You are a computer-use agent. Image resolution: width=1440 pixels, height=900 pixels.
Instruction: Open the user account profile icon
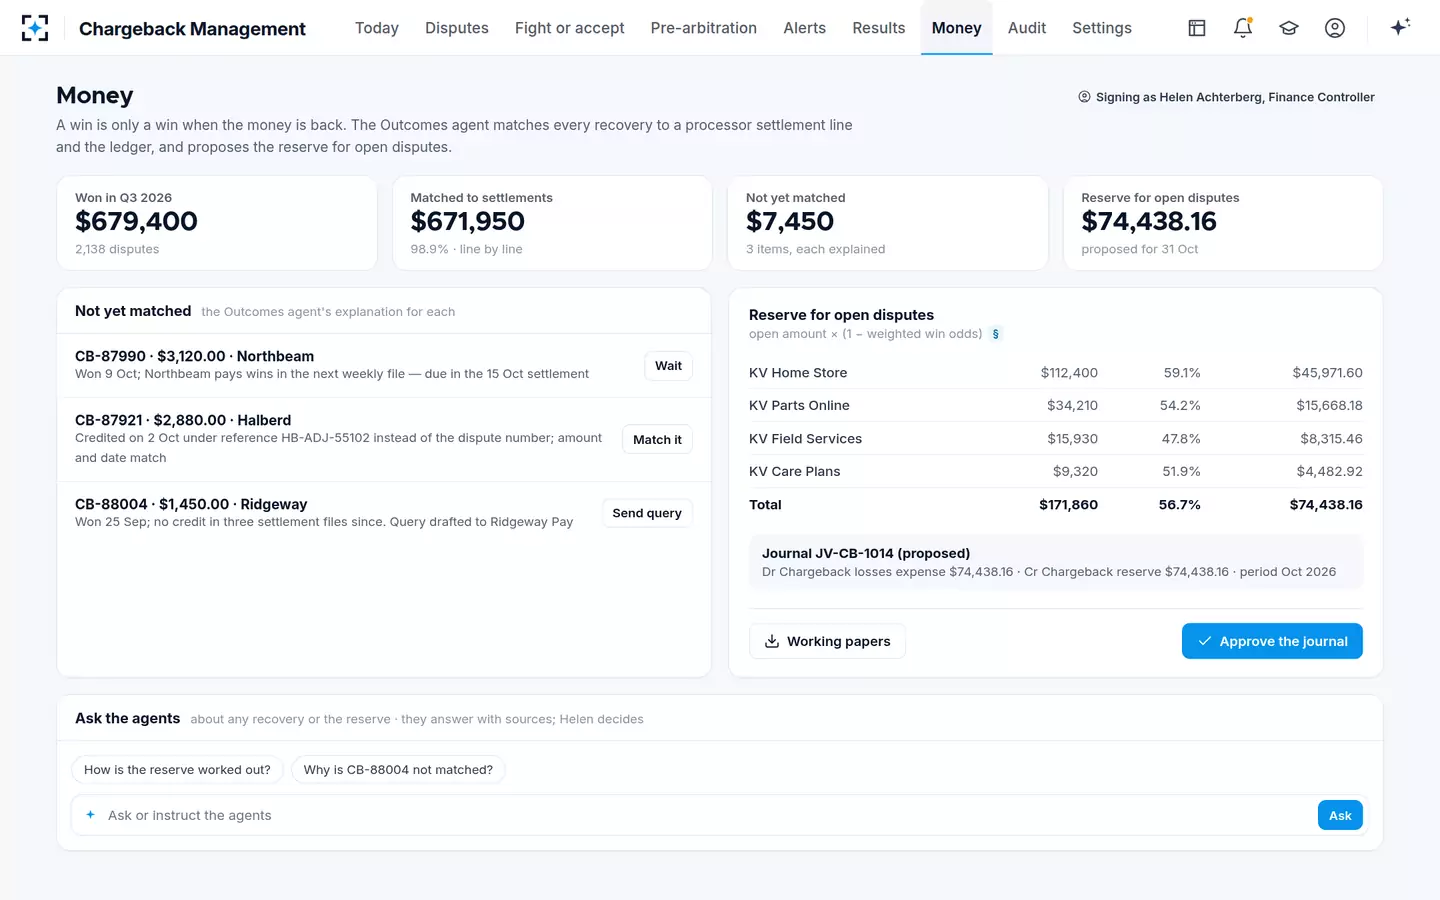pos(1335,28)
